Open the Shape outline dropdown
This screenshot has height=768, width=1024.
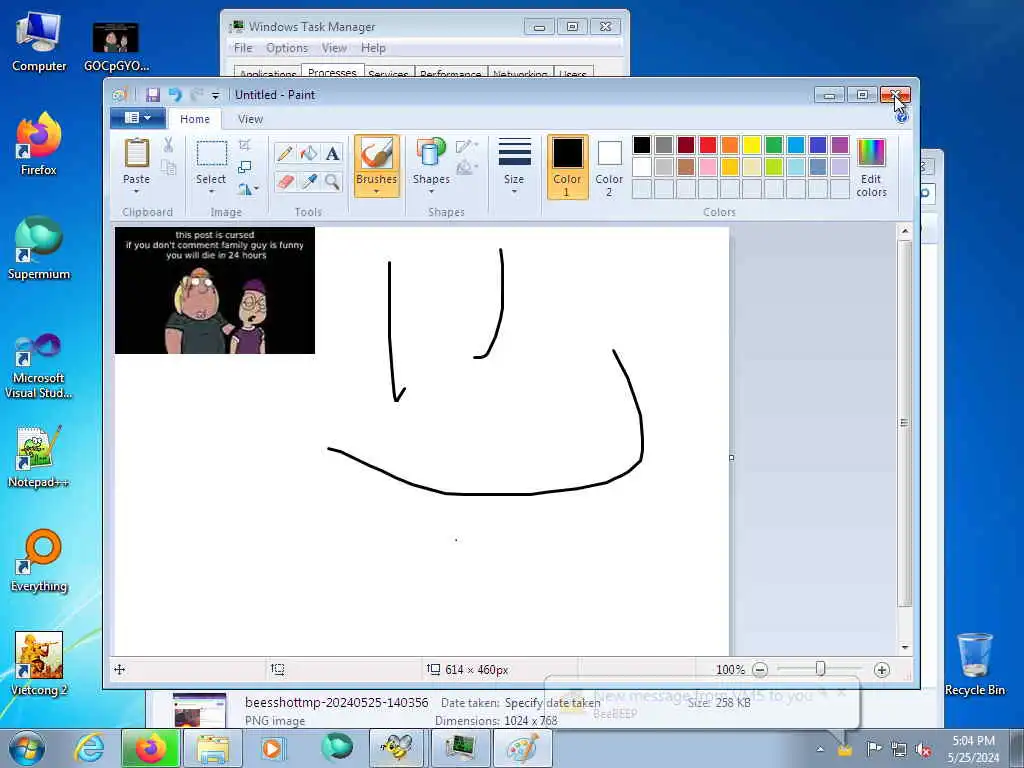[x=466, y=146]
